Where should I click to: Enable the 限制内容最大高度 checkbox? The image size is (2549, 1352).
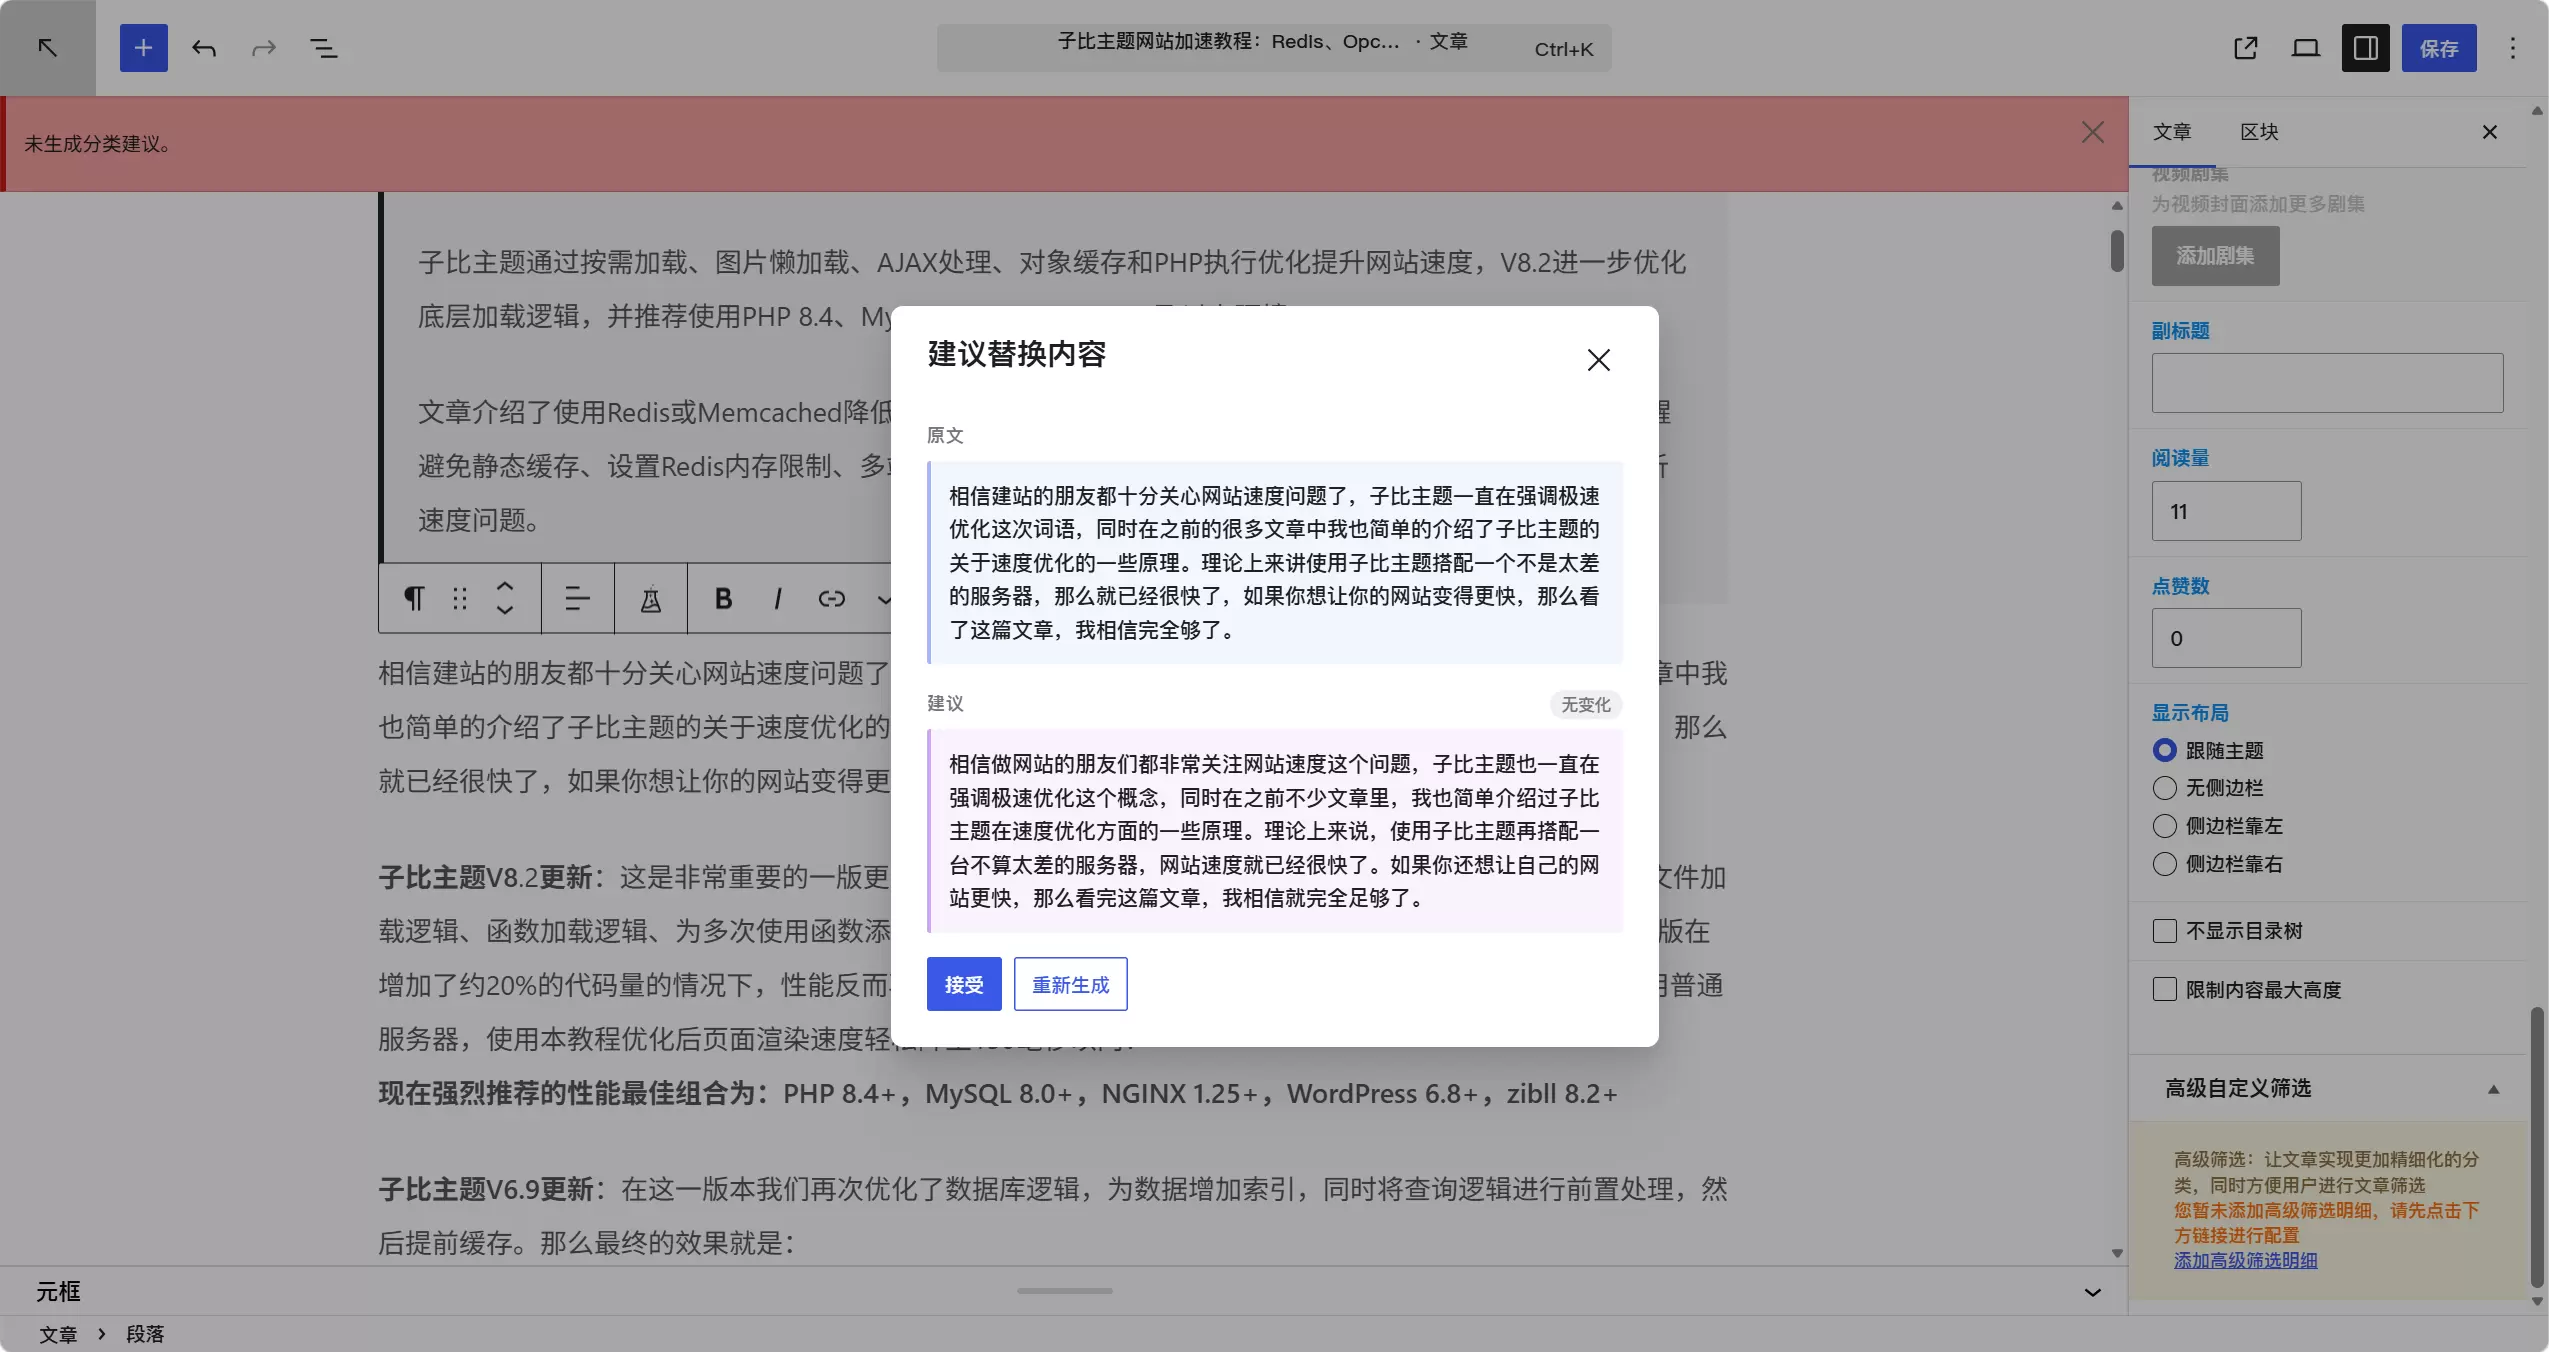(2164, 989)
